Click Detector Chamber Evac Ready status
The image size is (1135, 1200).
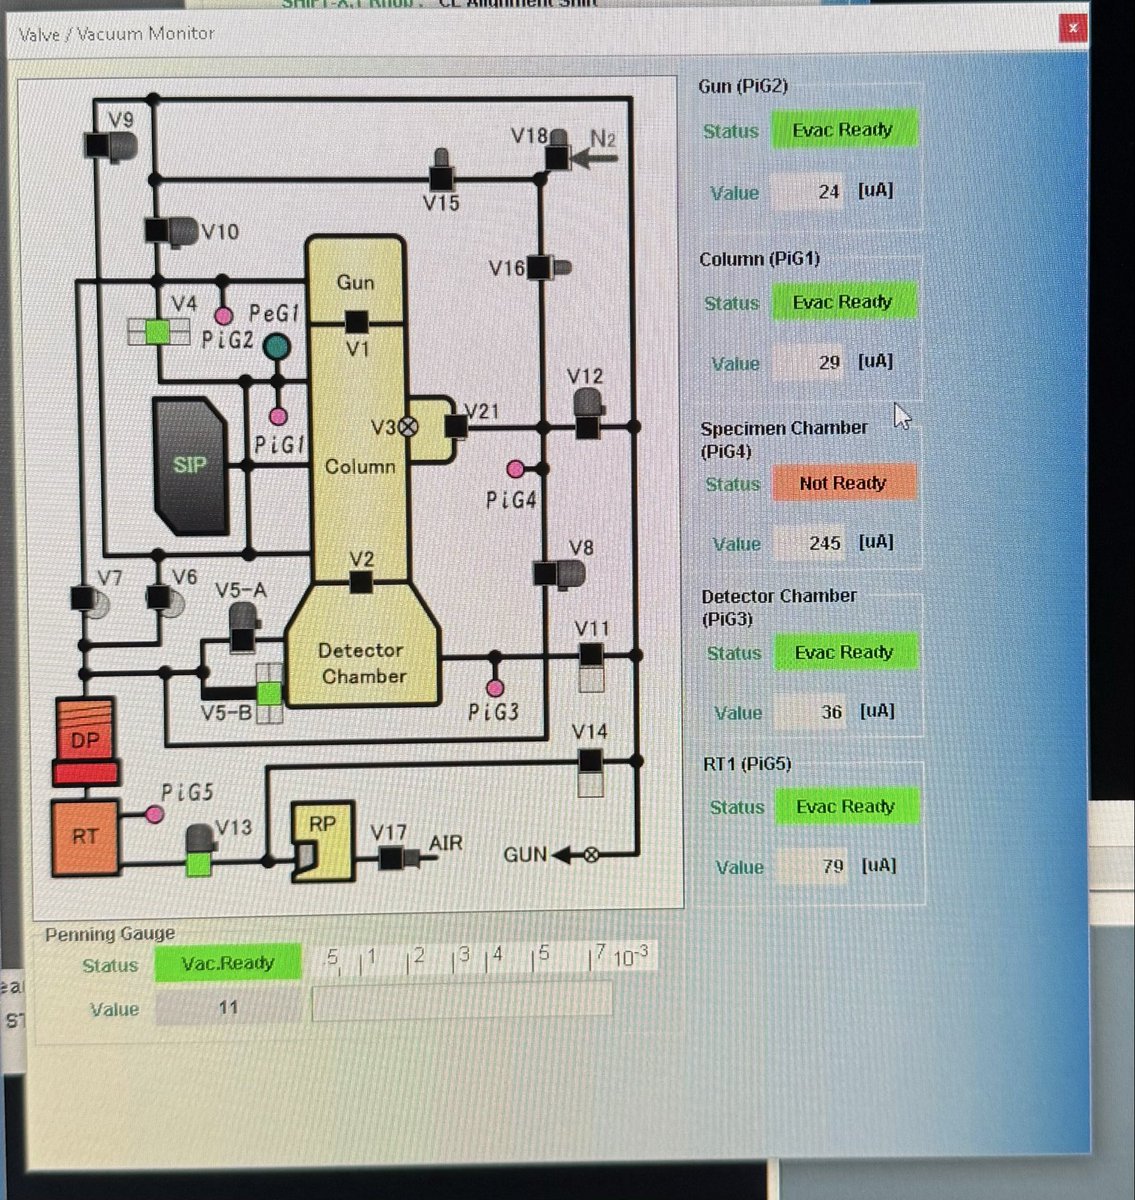point(845,652)
